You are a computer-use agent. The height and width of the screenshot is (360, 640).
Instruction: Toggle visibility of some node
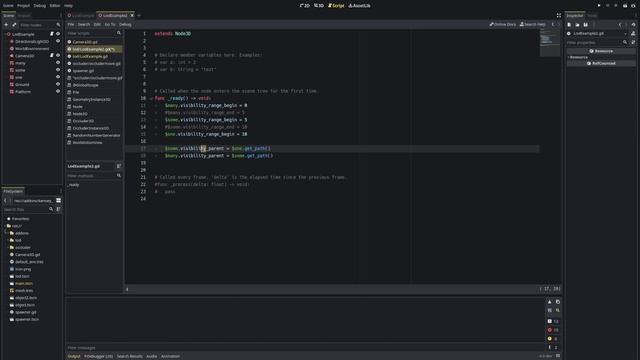click(58, 70)
